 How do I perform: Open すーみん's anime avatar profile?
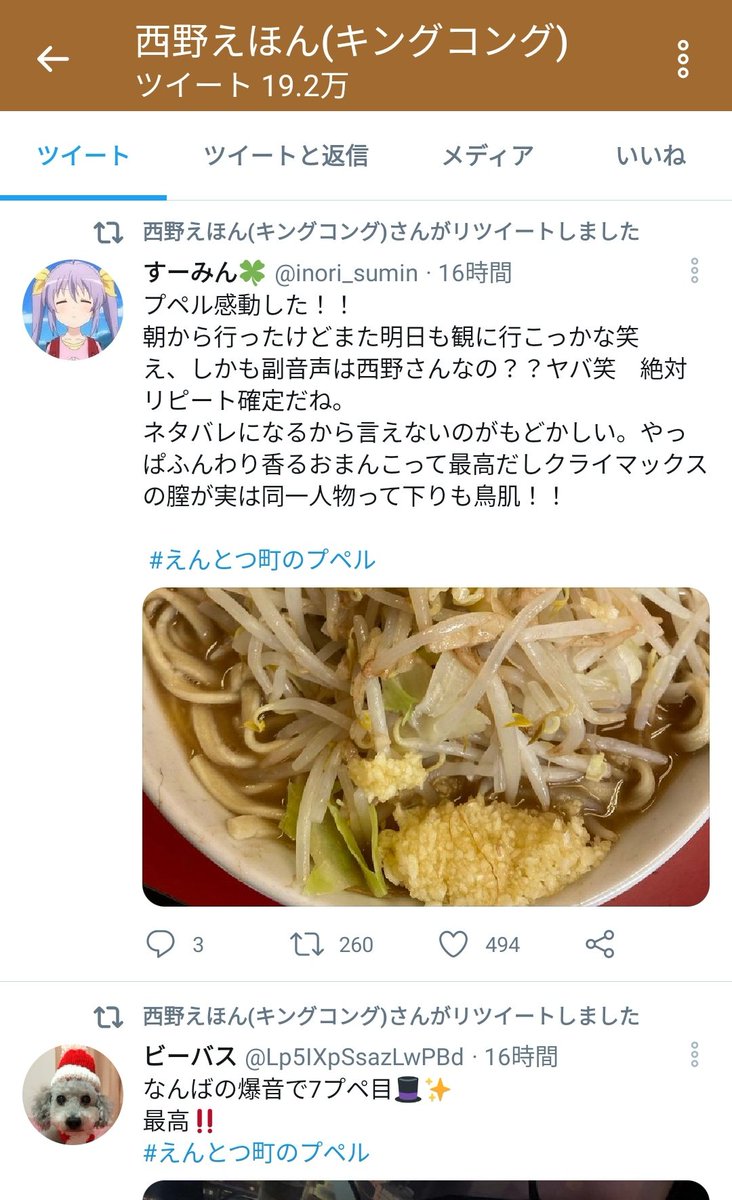click(72, 309)
